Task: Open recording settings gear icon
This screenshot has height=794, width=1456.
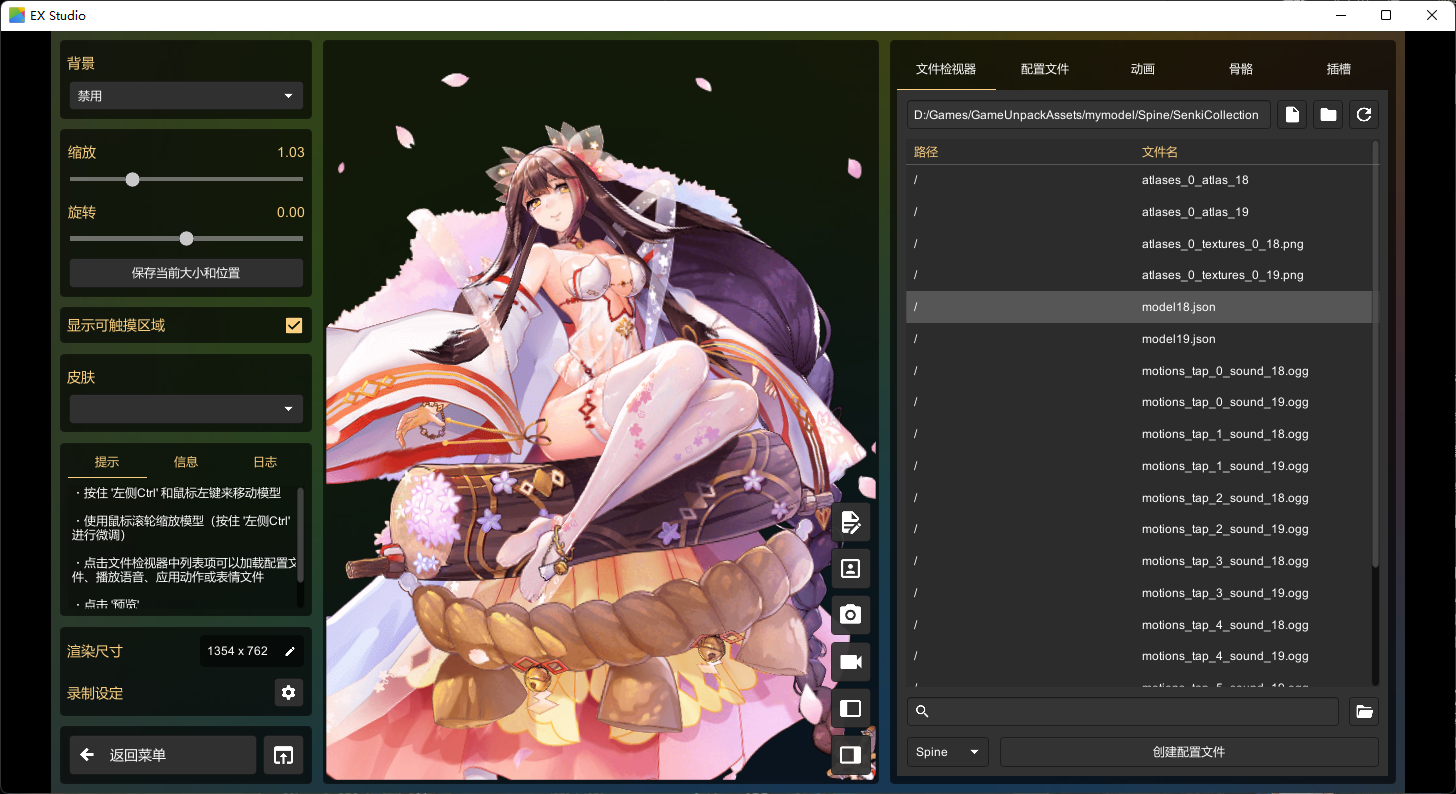Action: [289, 692]
